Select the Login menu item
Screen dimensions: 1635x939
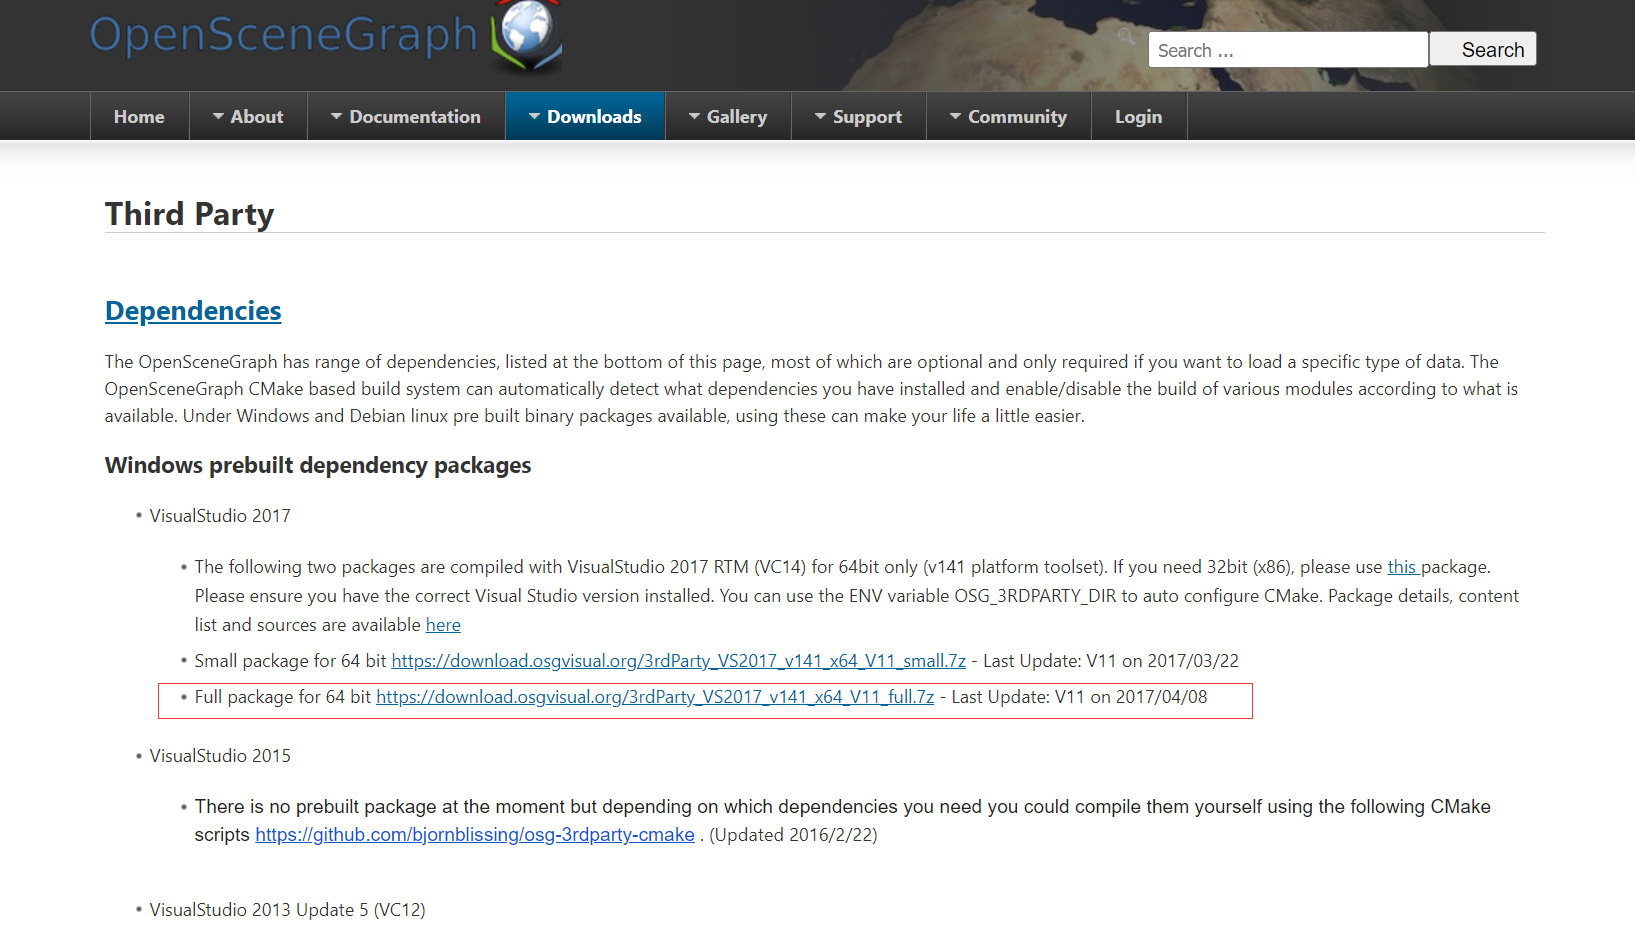point(1139,116)
